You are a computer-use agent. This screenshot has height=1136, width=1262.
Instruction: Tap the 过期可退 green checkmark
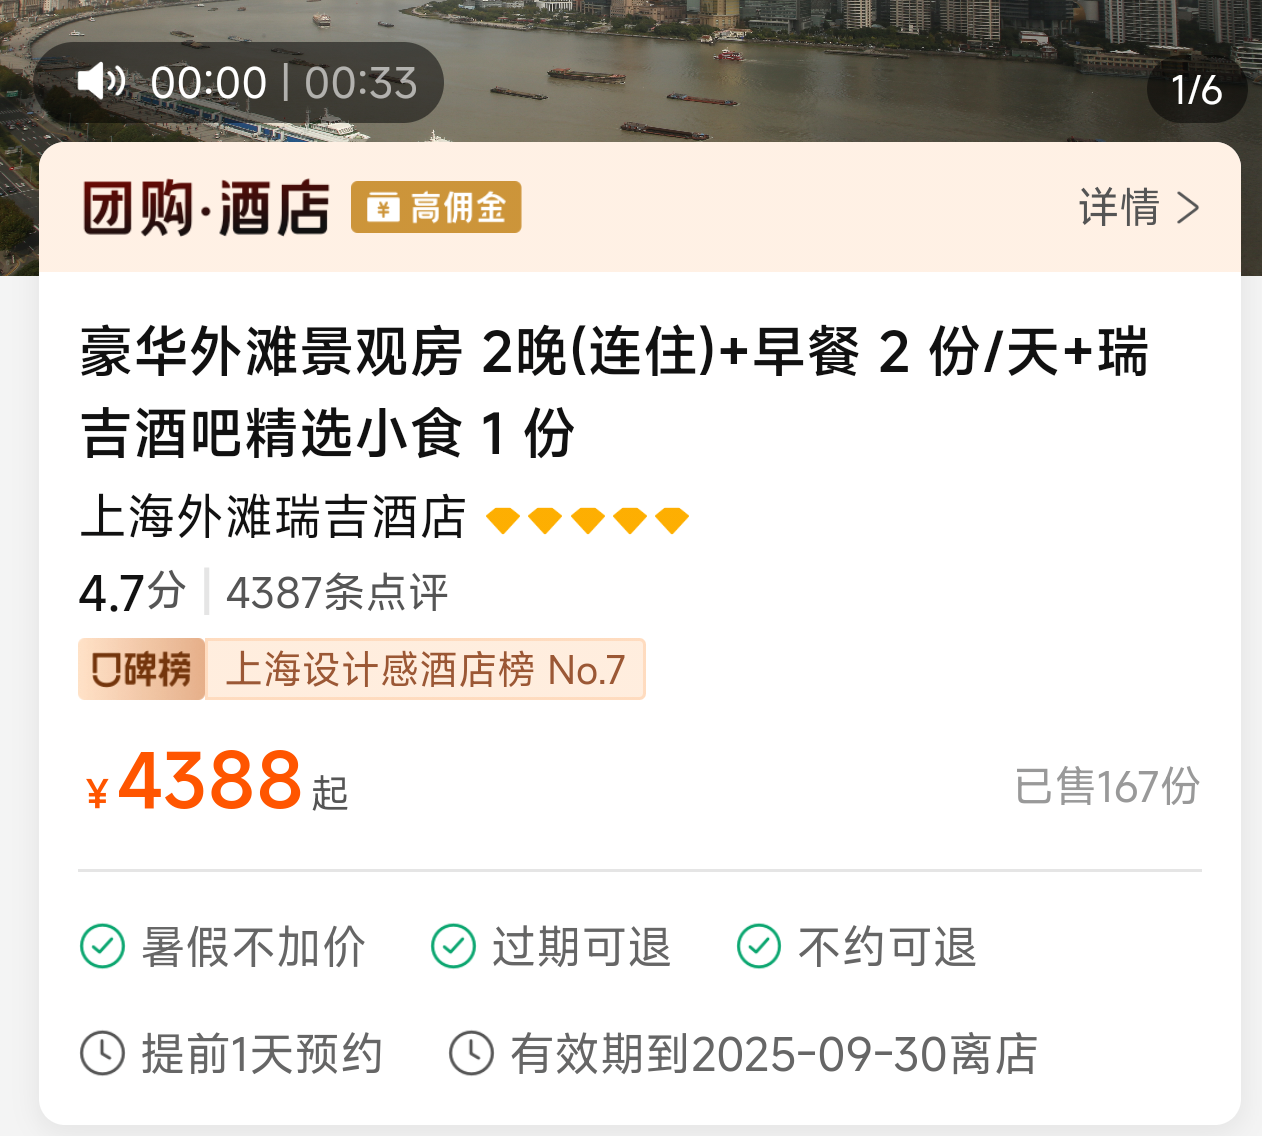453,946
